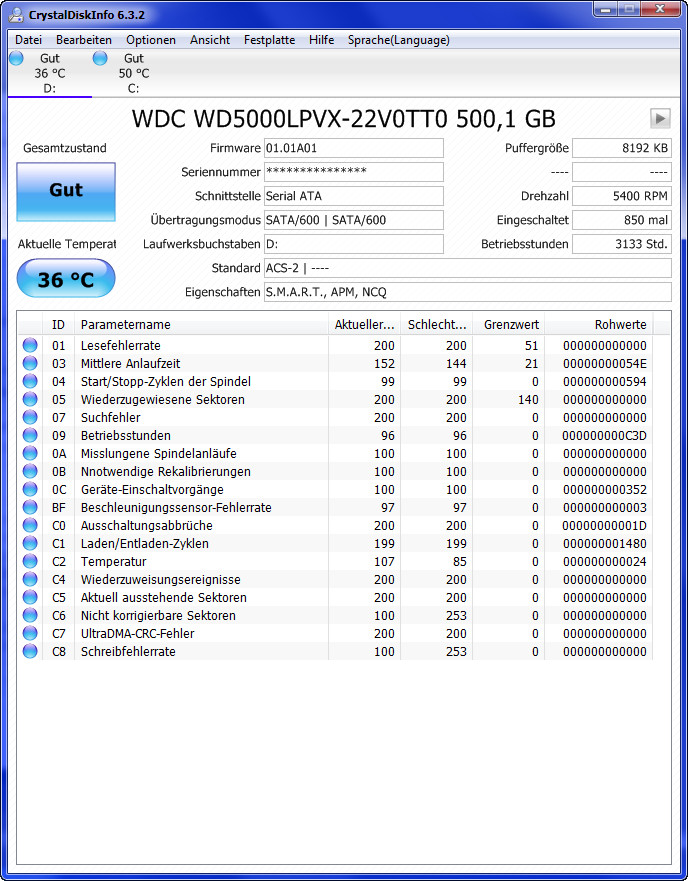Select the Grenzwert value 140

[x=526, y=399]
